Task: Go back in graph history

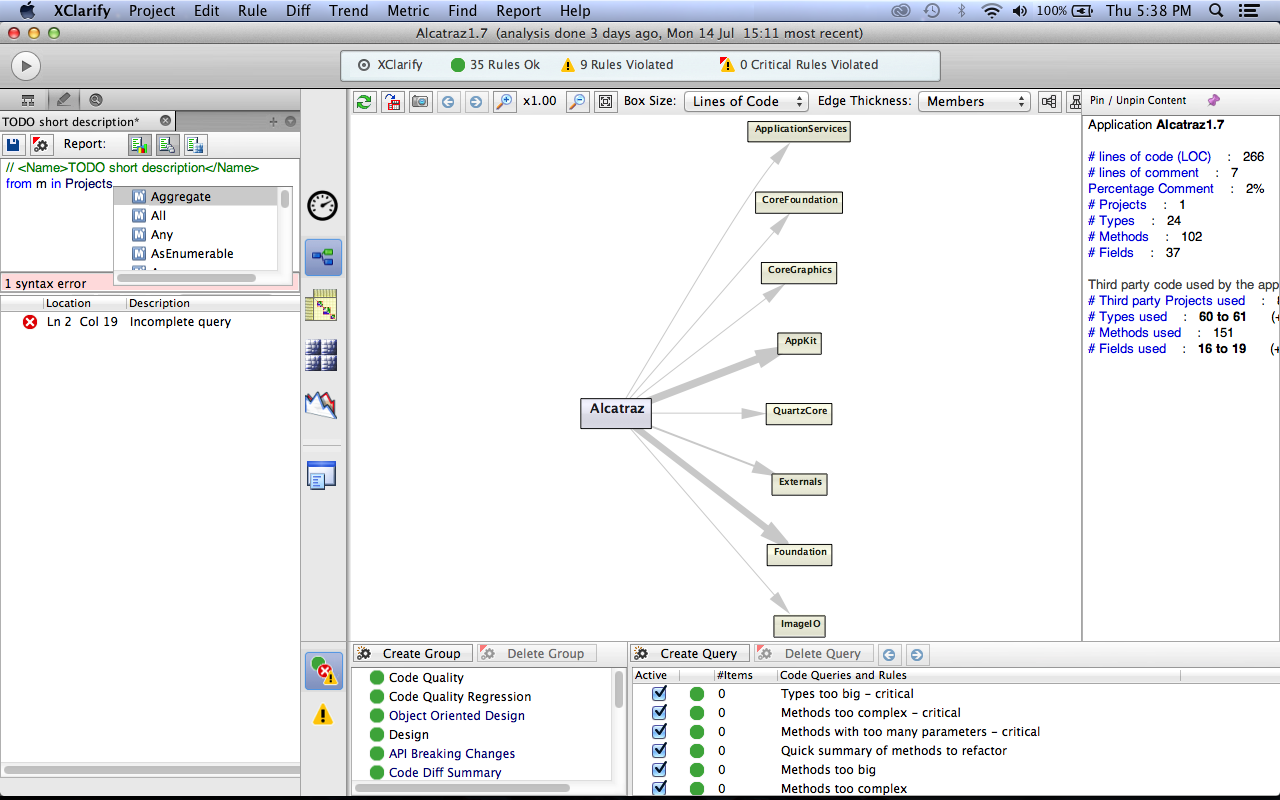Action: tap(448, 101)
